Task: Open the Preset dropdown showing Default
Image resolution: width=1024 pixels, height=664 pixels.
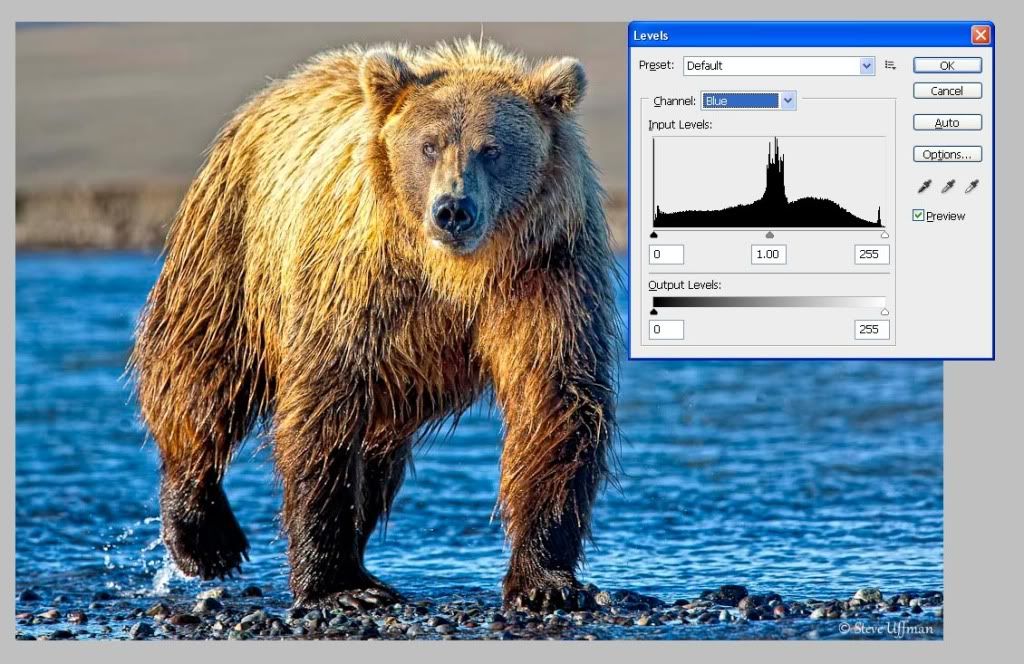Action: (779, 66)
